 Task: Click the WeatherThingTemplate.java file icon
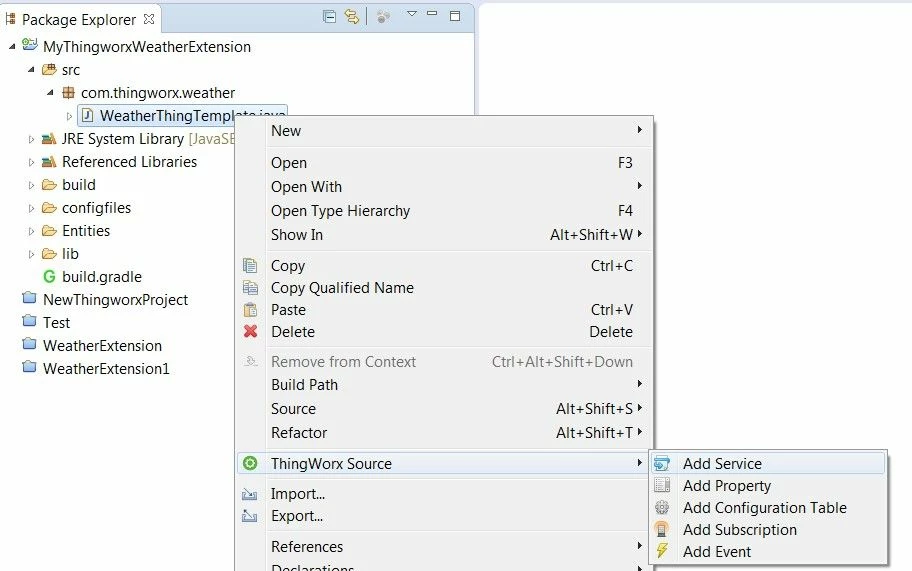[x=87, y=115]
